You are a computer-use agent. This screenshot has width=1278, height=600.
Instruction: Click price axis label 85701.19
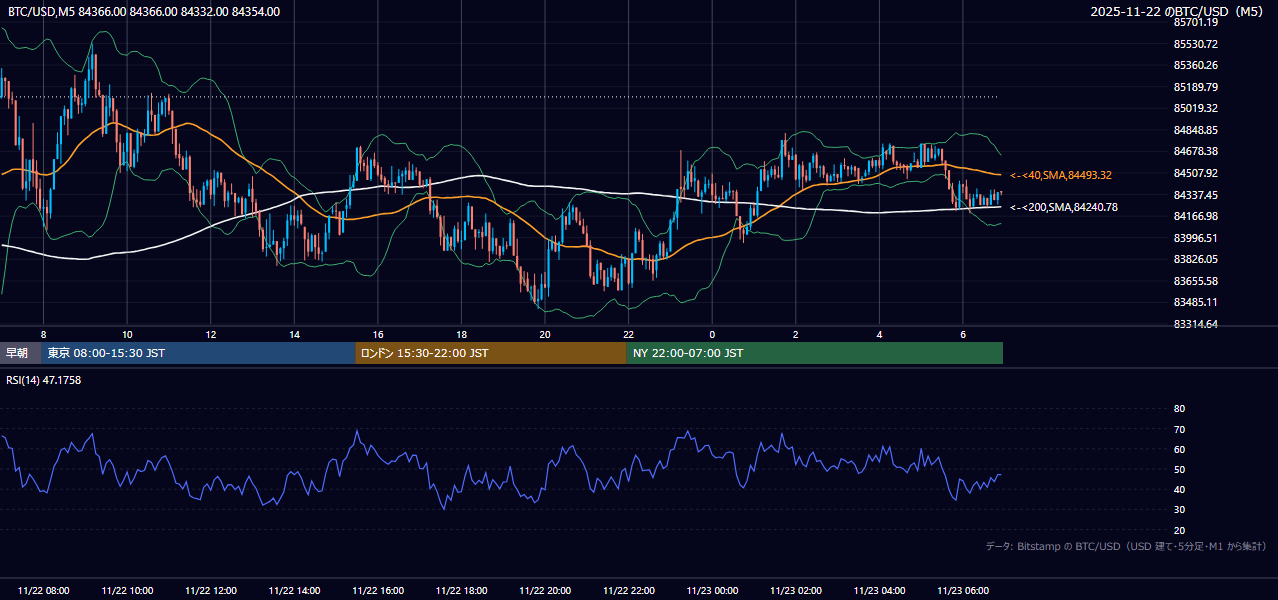tap(1195, 22)
